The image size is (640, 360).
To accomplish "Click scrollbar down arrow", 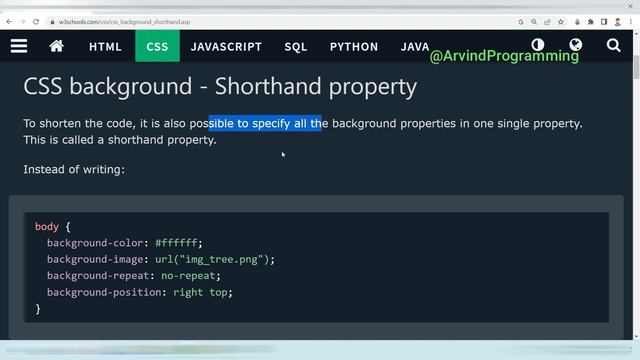I will click(636, 337).
